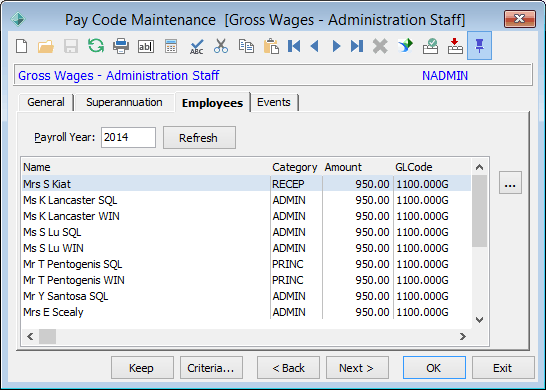Click the horizontal scroll left arrow
The height and width of the screenshot is (390, 546).
point(30,336)
